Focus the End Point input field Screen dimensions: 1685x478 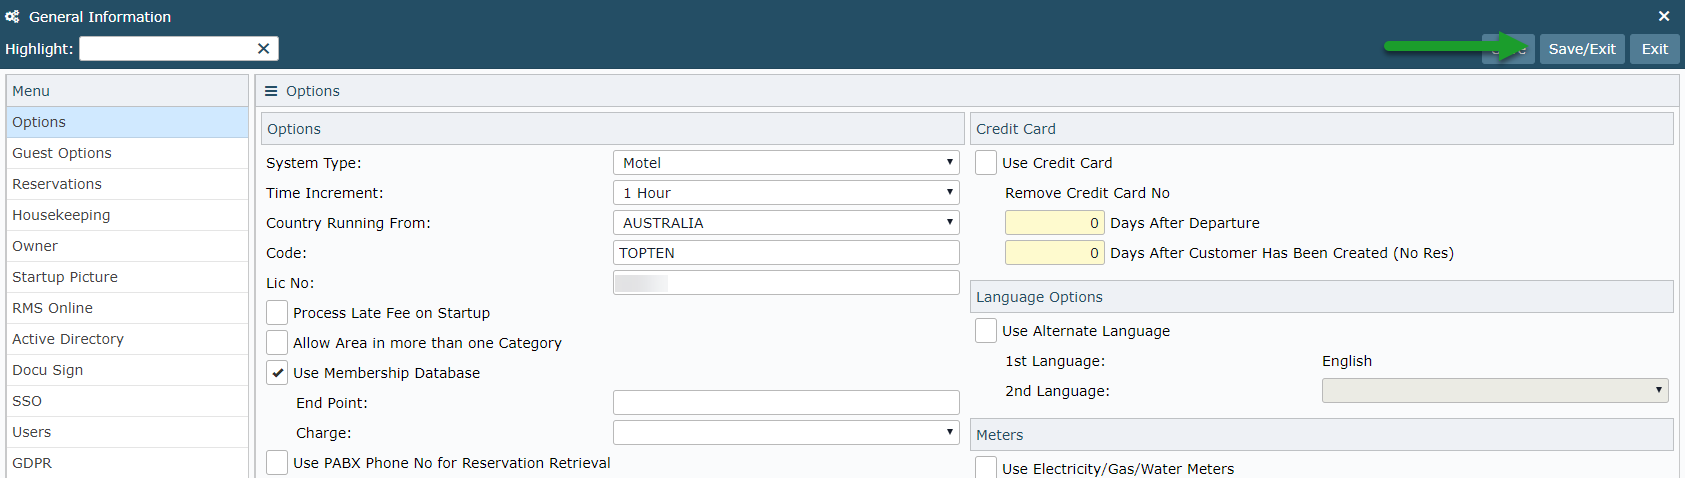pos(785,403)
